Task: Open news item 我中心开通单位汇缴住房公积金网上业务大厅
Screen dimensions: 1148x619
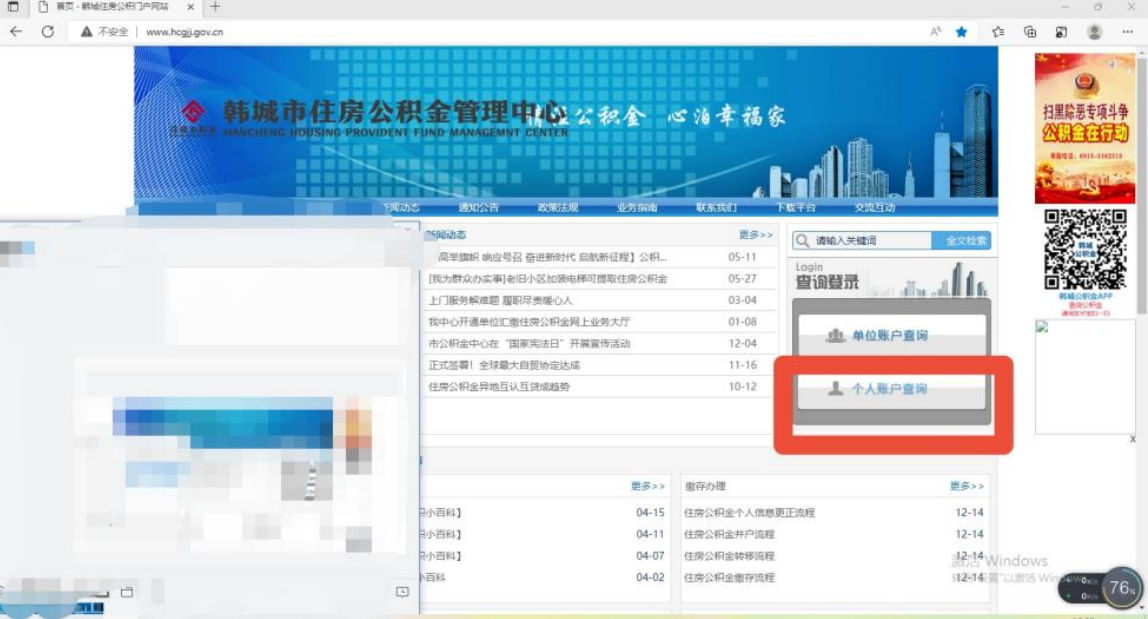Action: 529,322
